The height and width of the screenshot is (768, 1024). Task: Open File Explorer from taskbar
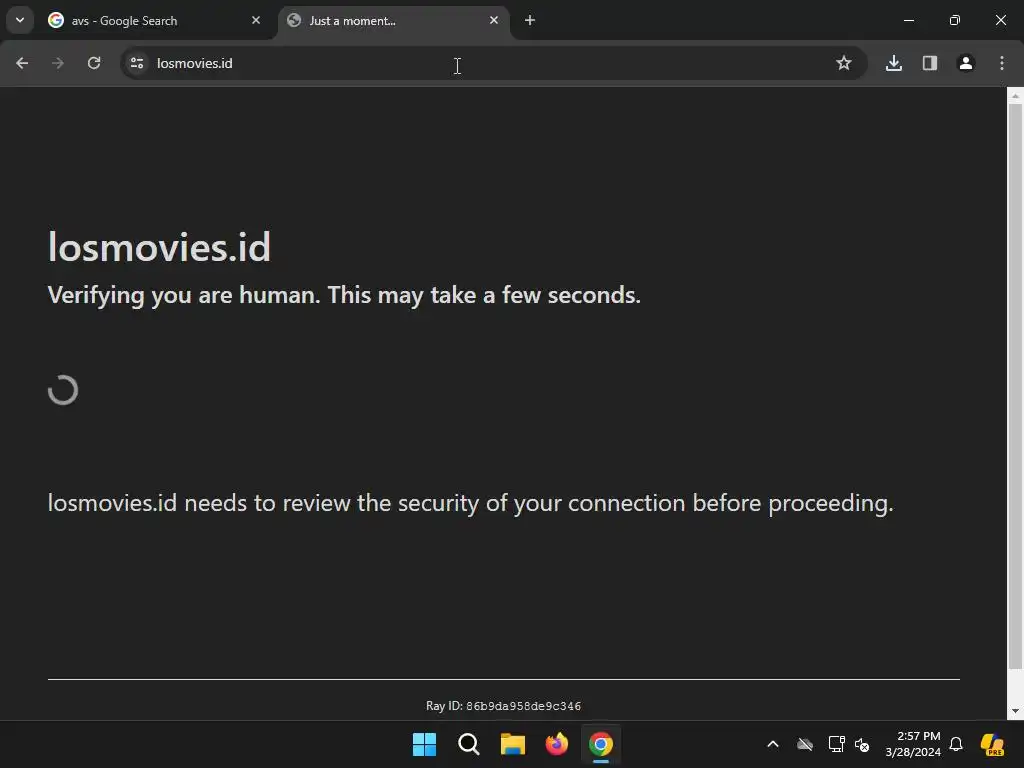pyautogui.click(x=513, y=744)
